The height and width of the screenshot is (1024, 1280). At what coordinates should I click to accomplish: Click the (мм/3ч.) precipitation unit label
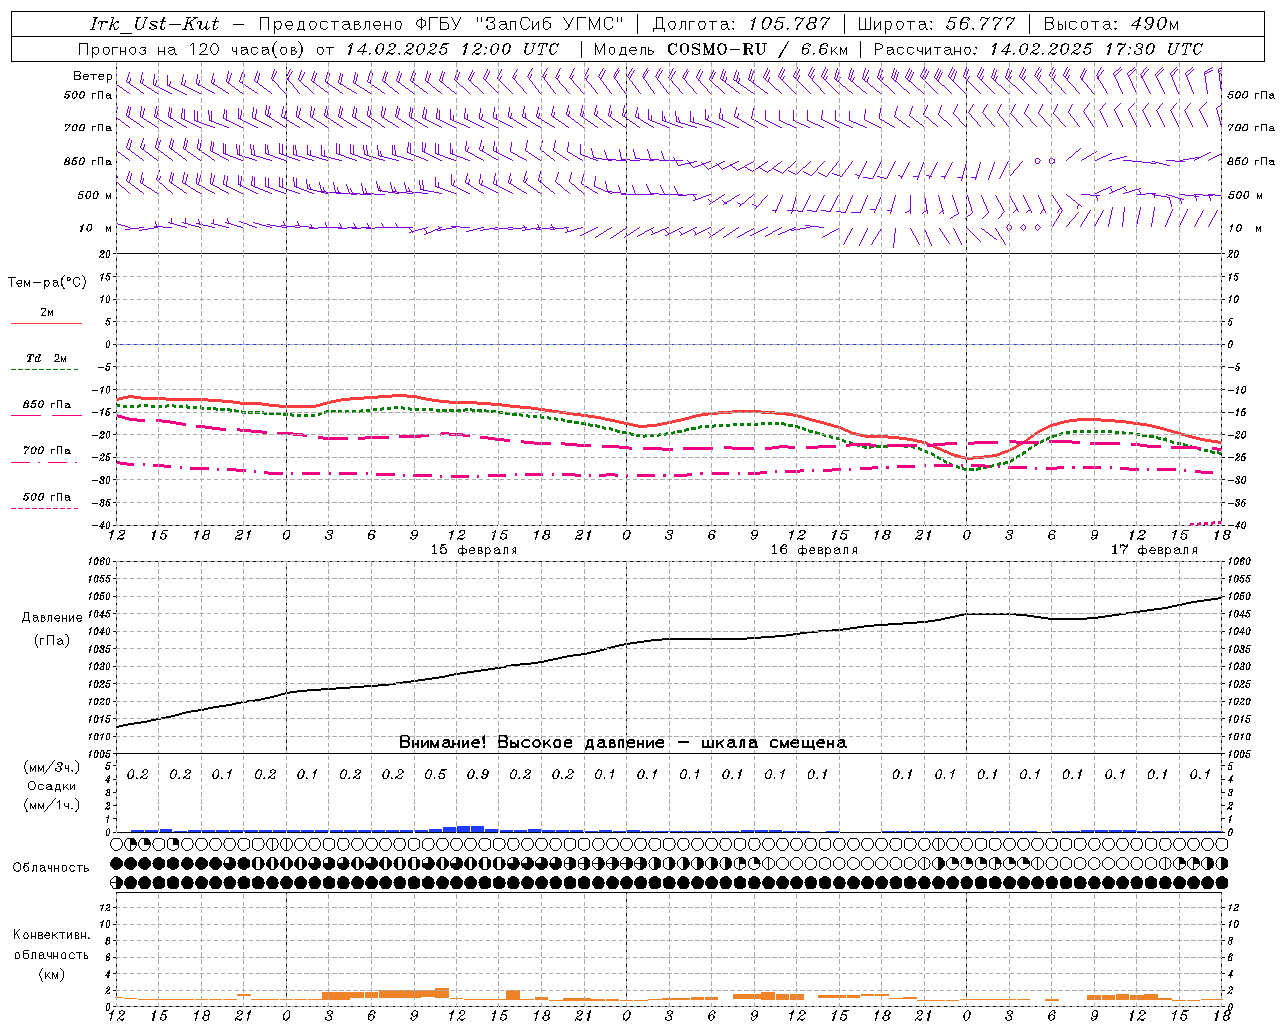coord(52,767)
